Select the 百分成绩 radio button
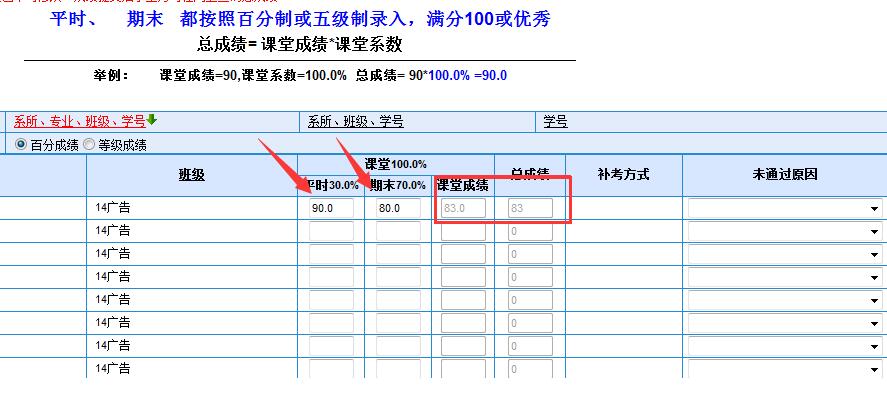The image size is (887, 400). click(x=21, y=144)
